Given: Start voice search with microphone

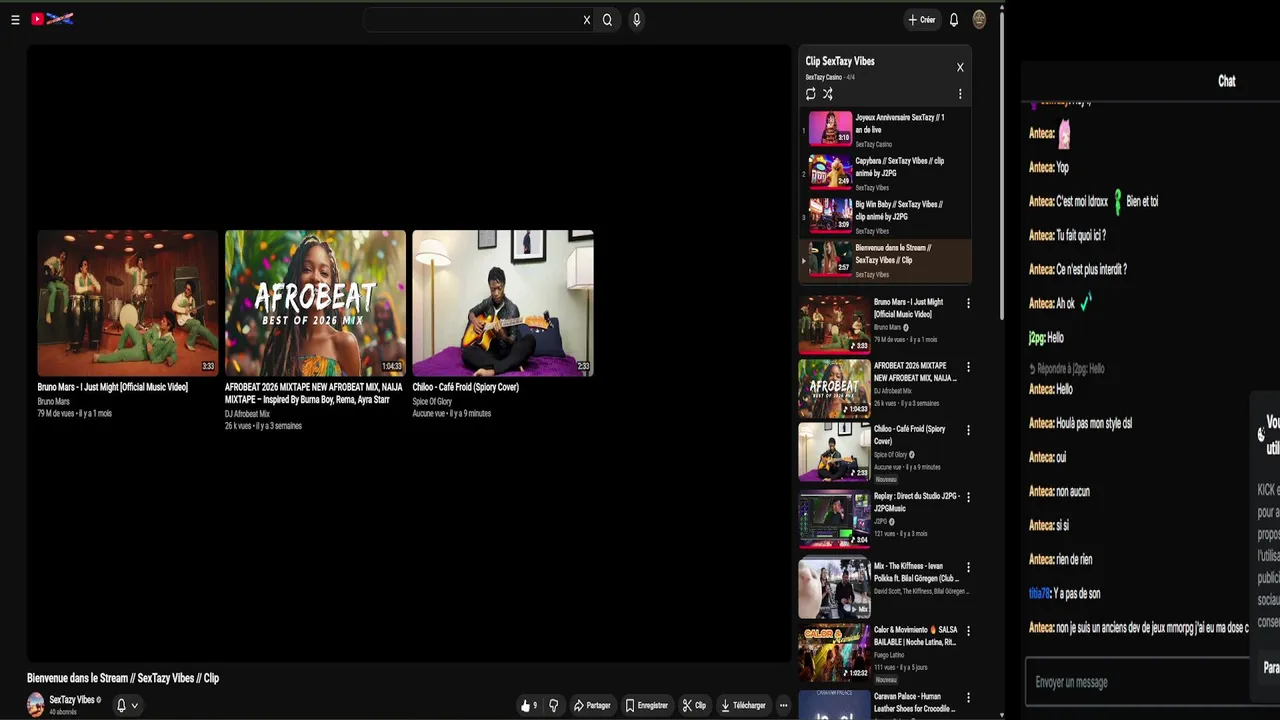Looking at the screenshot, I should pyautogui.click(x=636, y=20).
